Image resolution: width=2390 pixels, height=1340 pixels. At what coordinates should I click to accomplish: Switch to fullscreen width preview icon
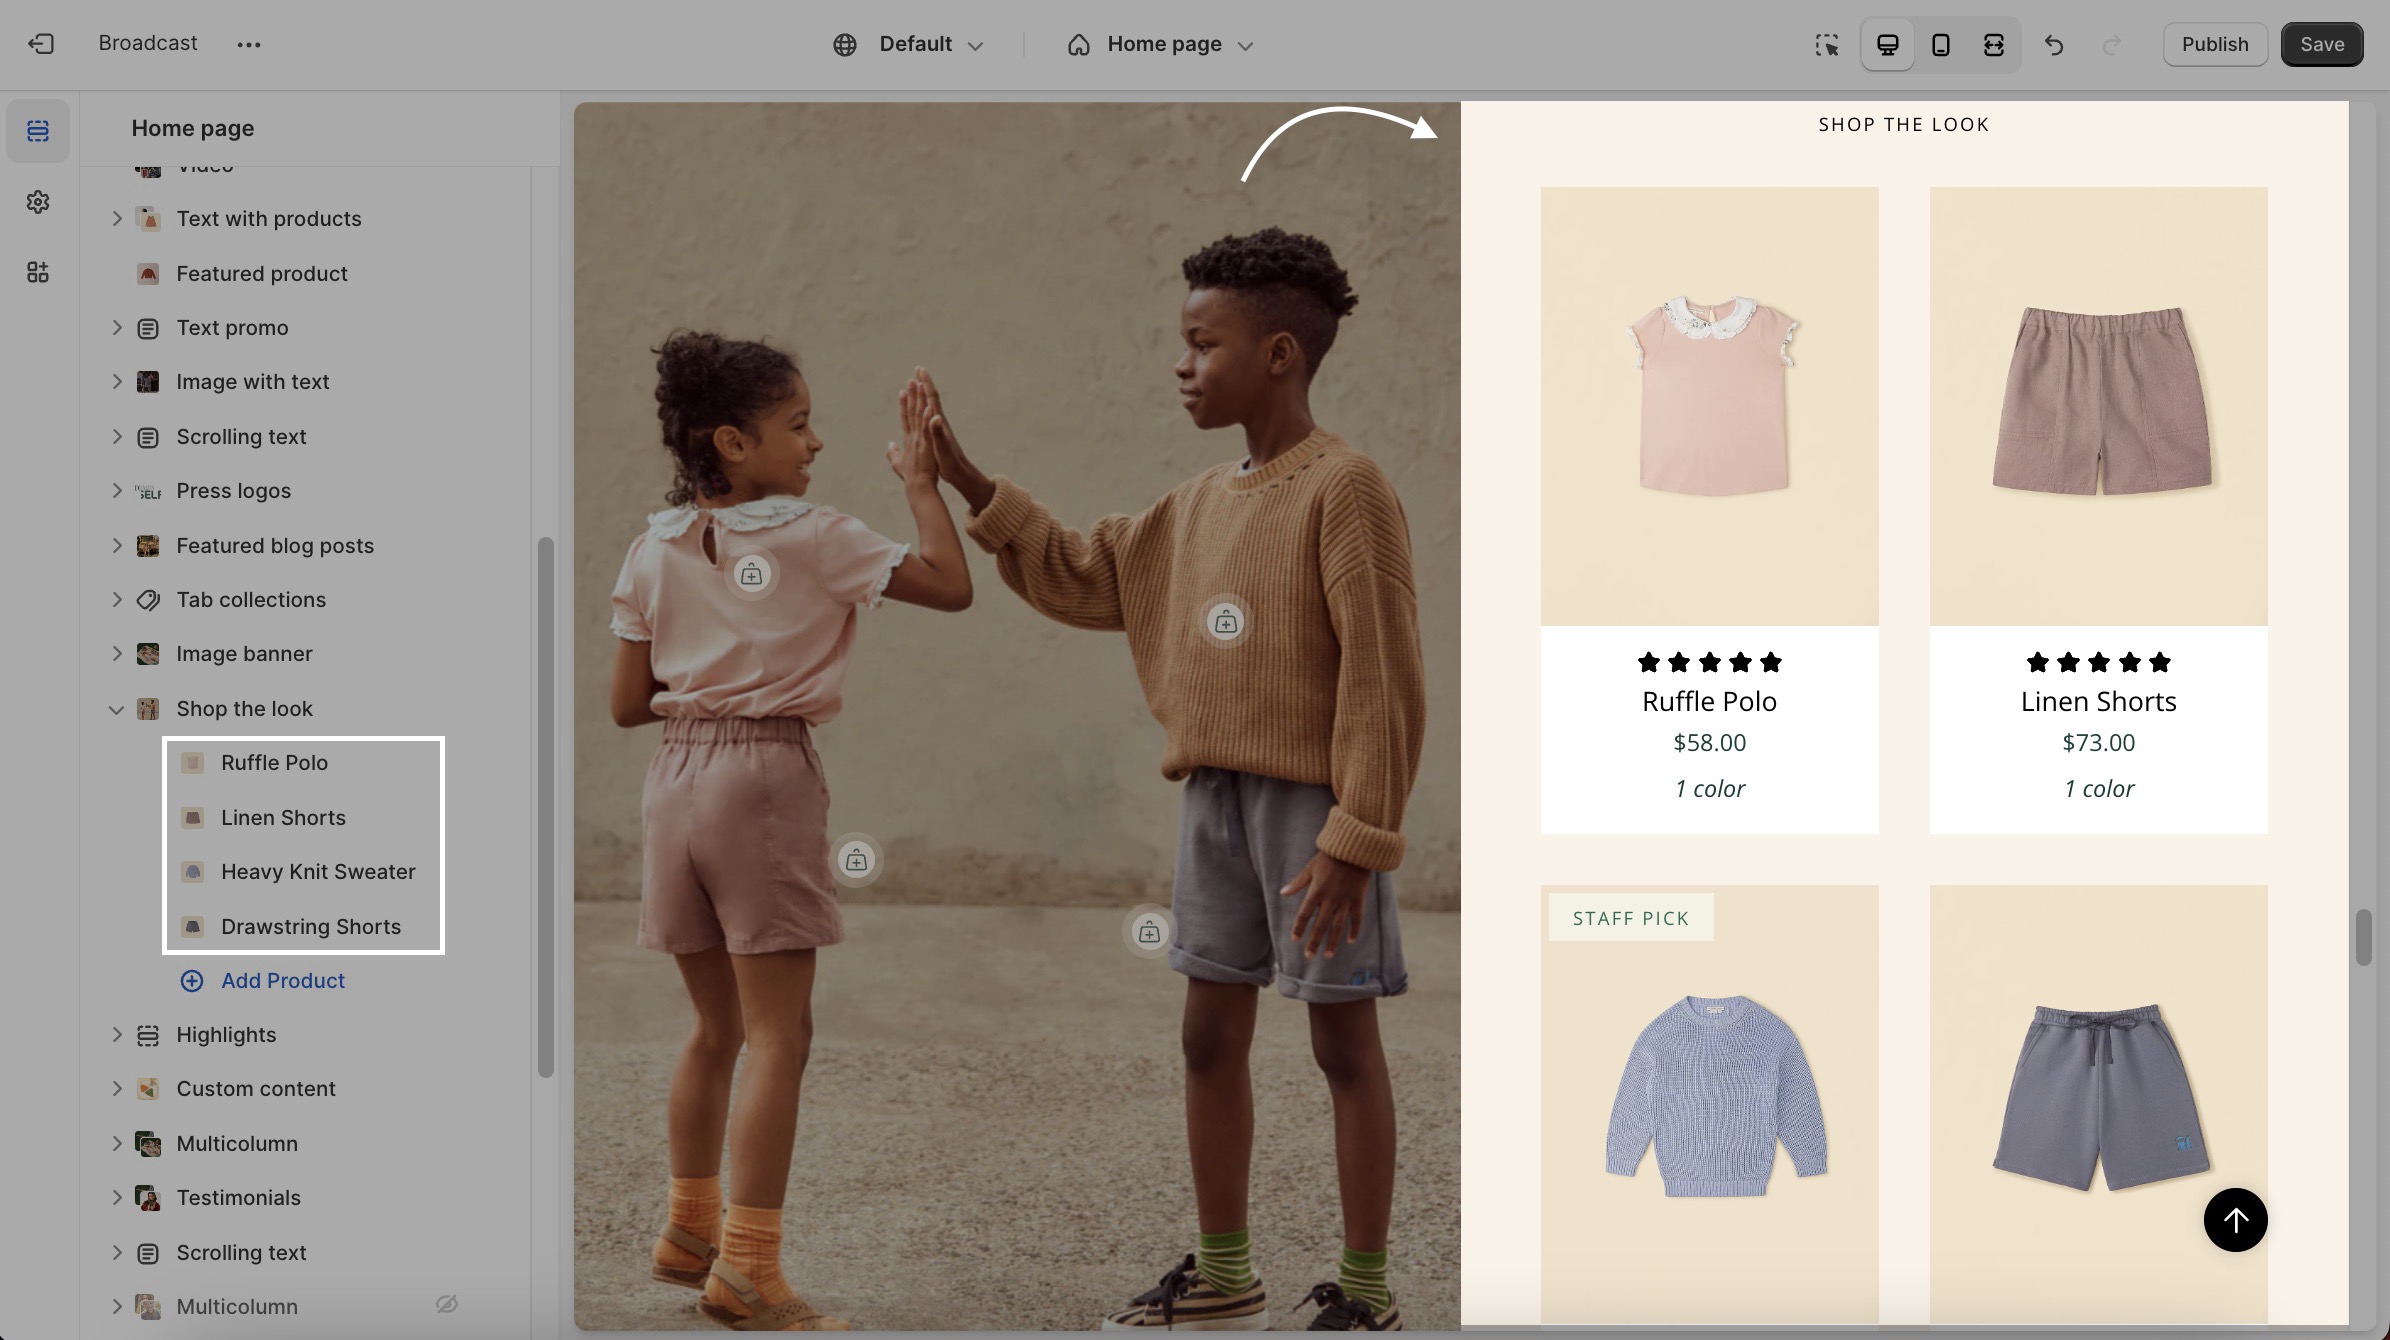pyautogui.click(x=1993, y=45)
